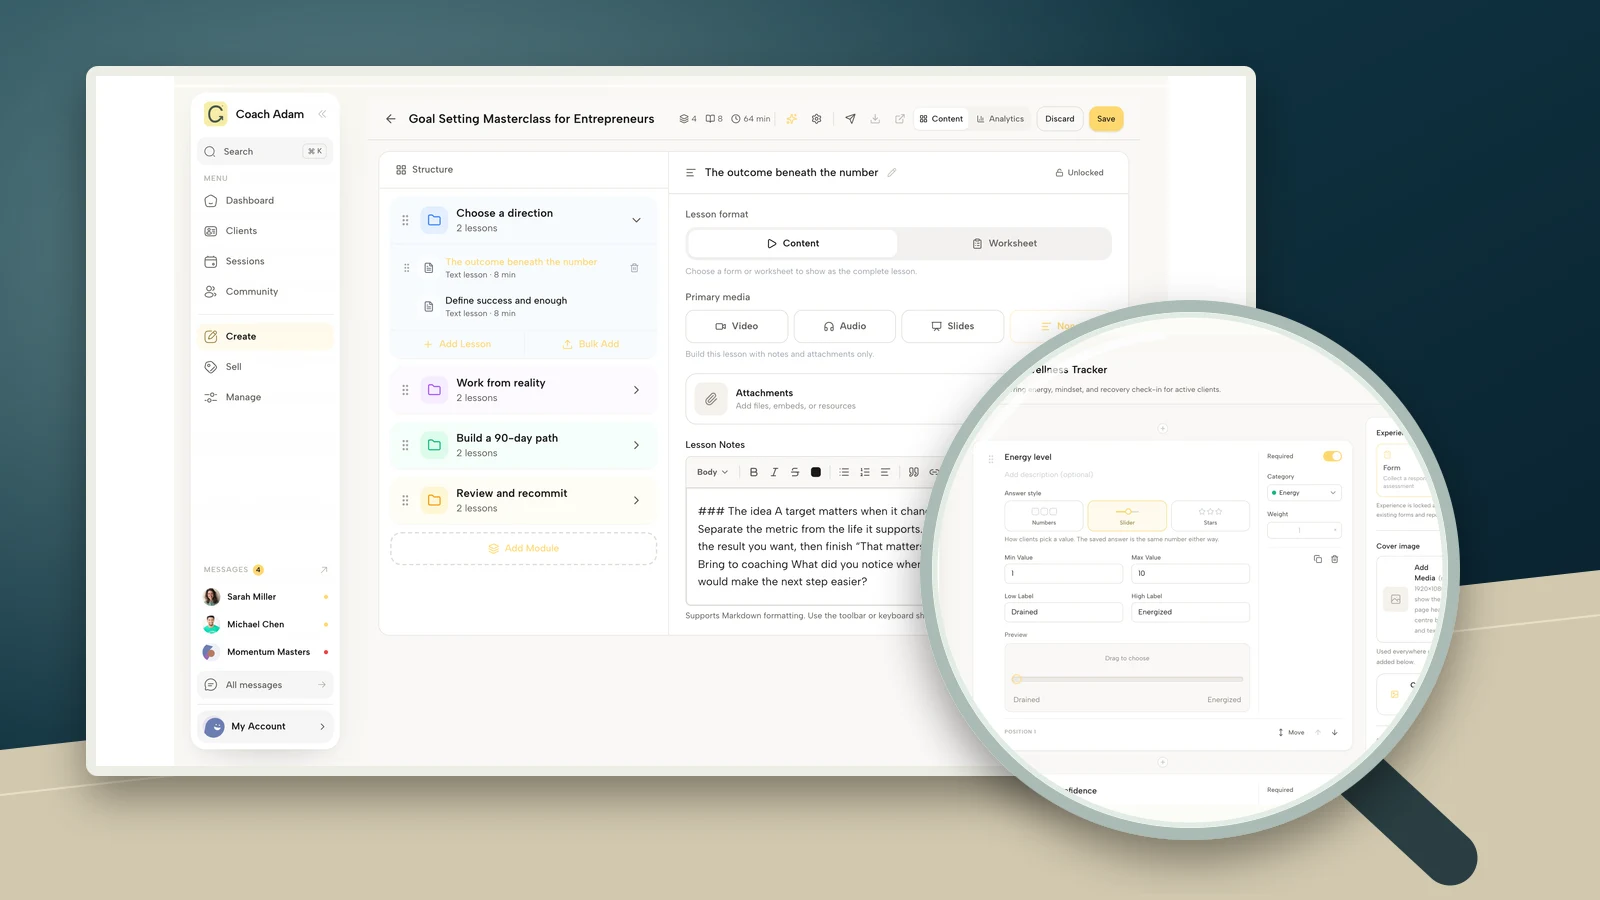Viewport: 1600px width, 900px height.
Task: Expand the 'Work from reality' module
Action: (636, 390)
